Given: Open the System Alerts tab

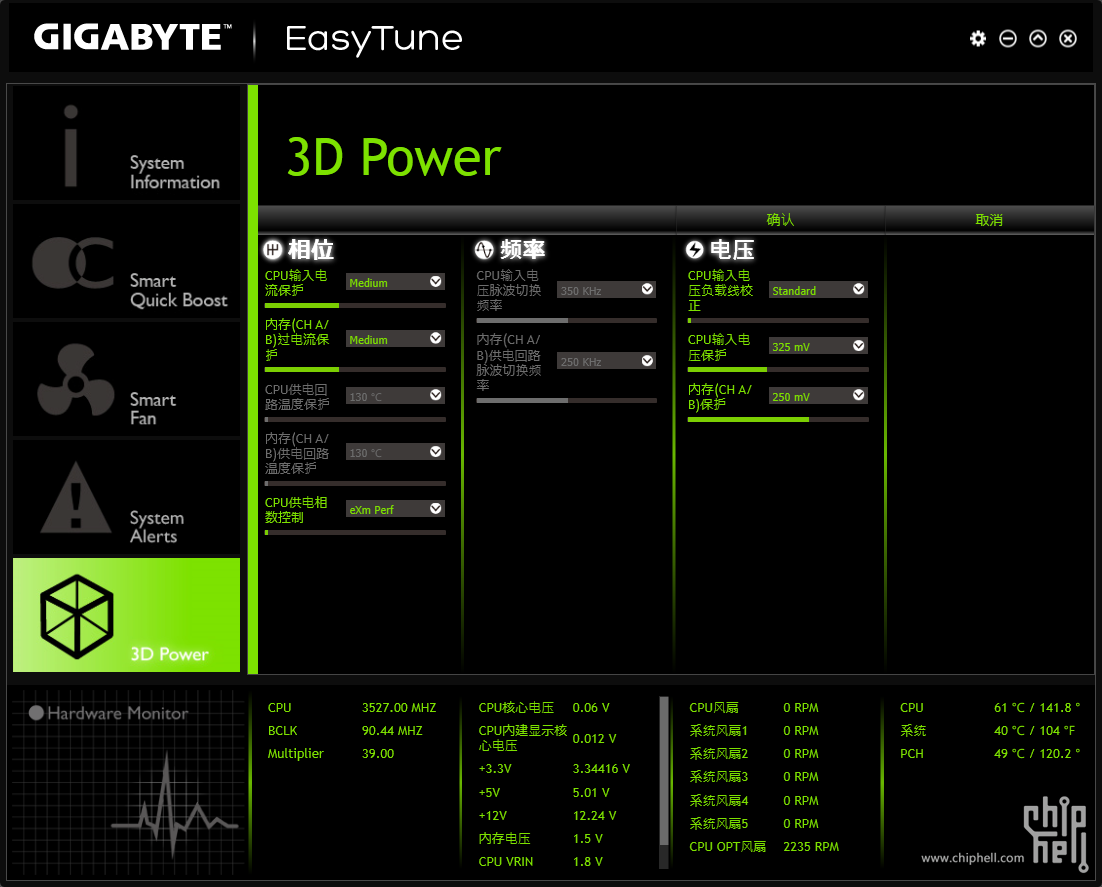Looking at the screenshot, I should 127,498.
